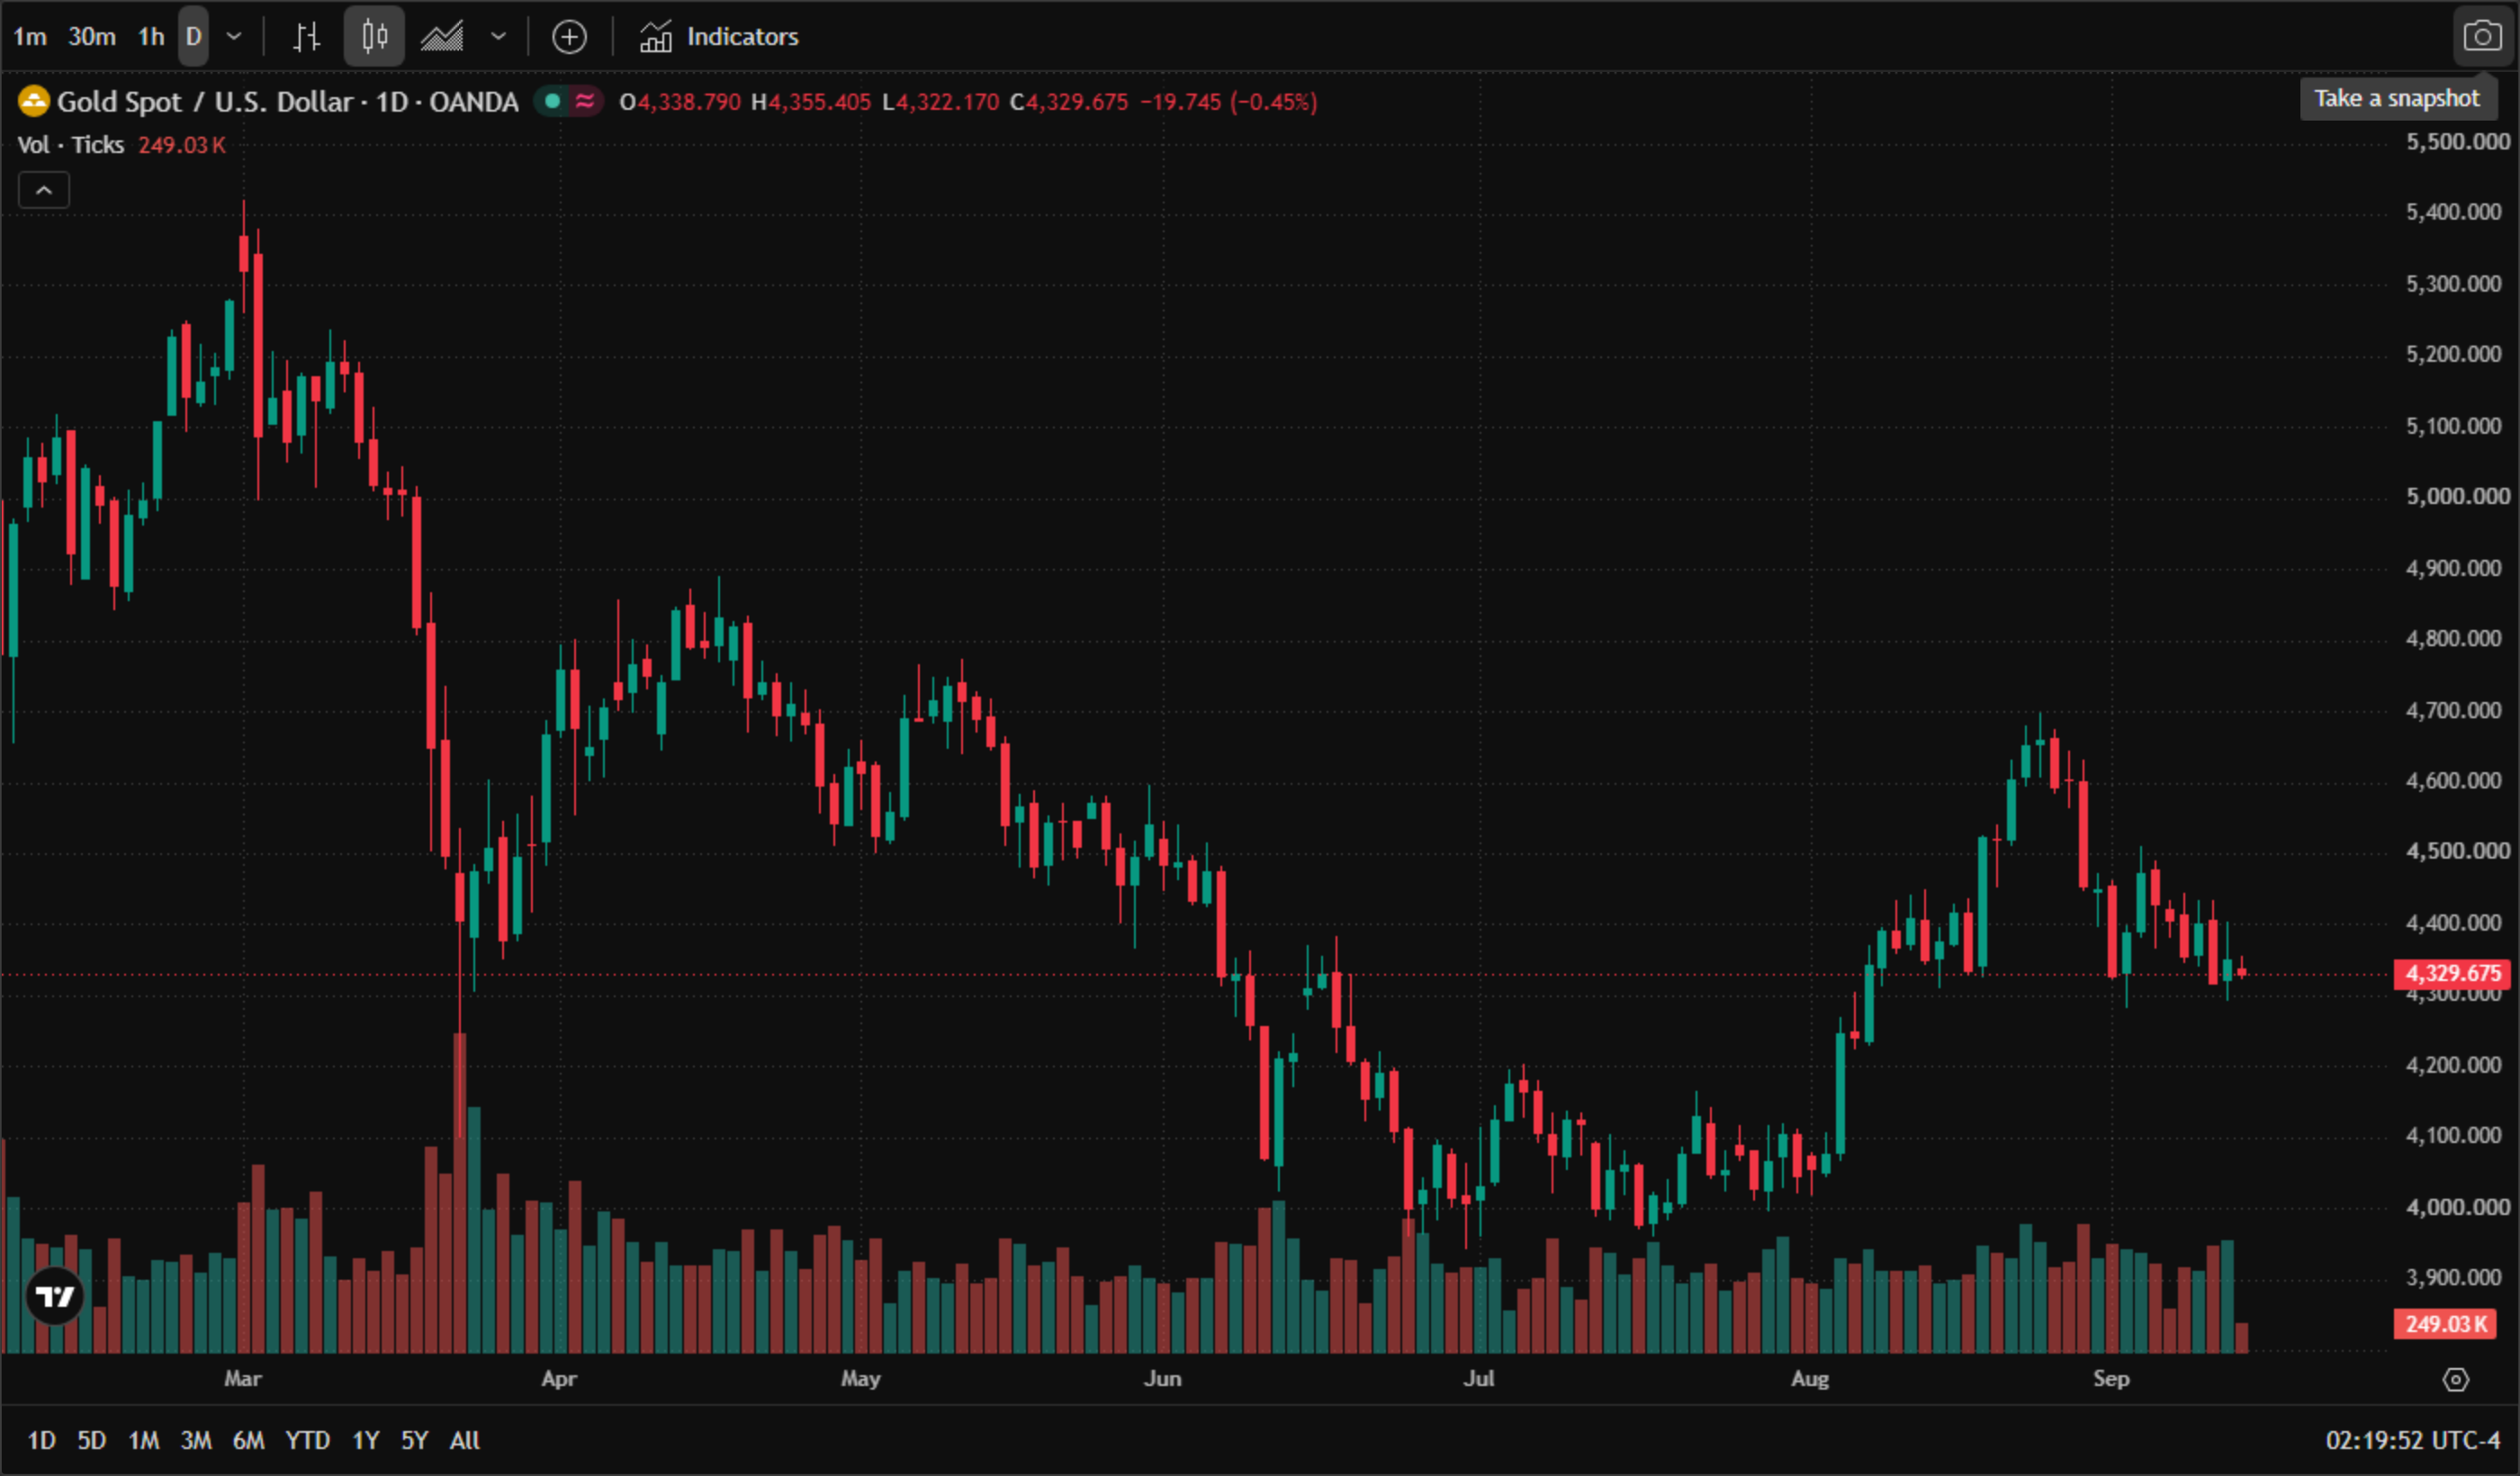Click the 5,500.000 price scale label

coord(2457,141)
